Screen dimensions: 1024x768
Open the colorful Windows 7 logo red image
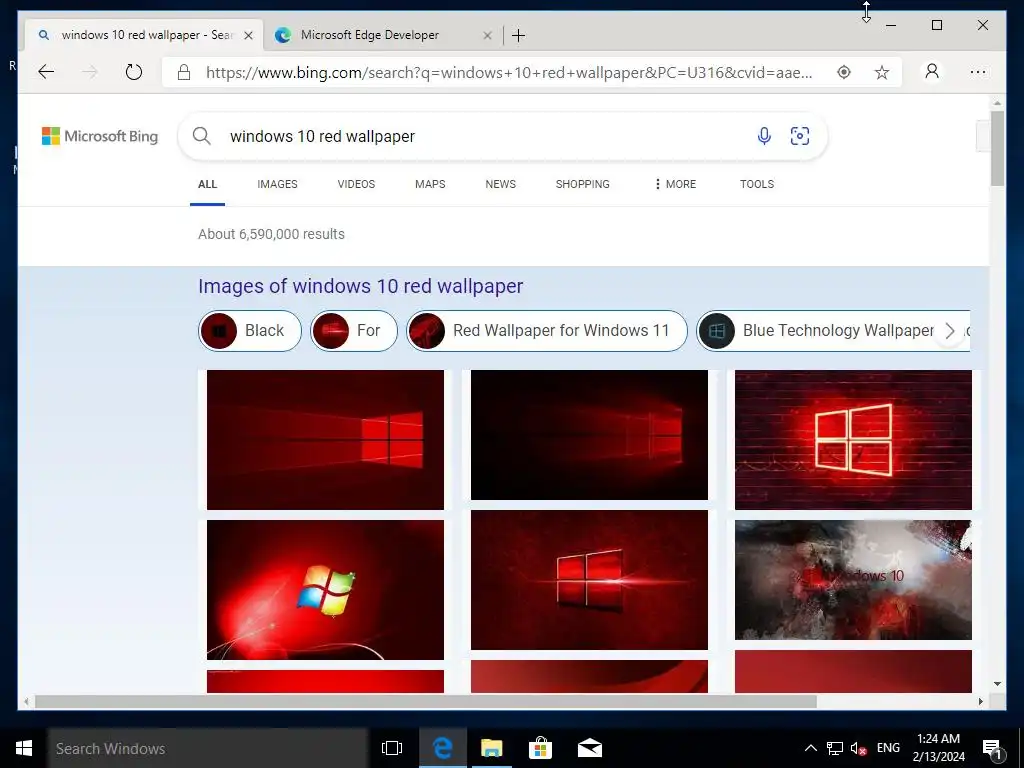325,590
